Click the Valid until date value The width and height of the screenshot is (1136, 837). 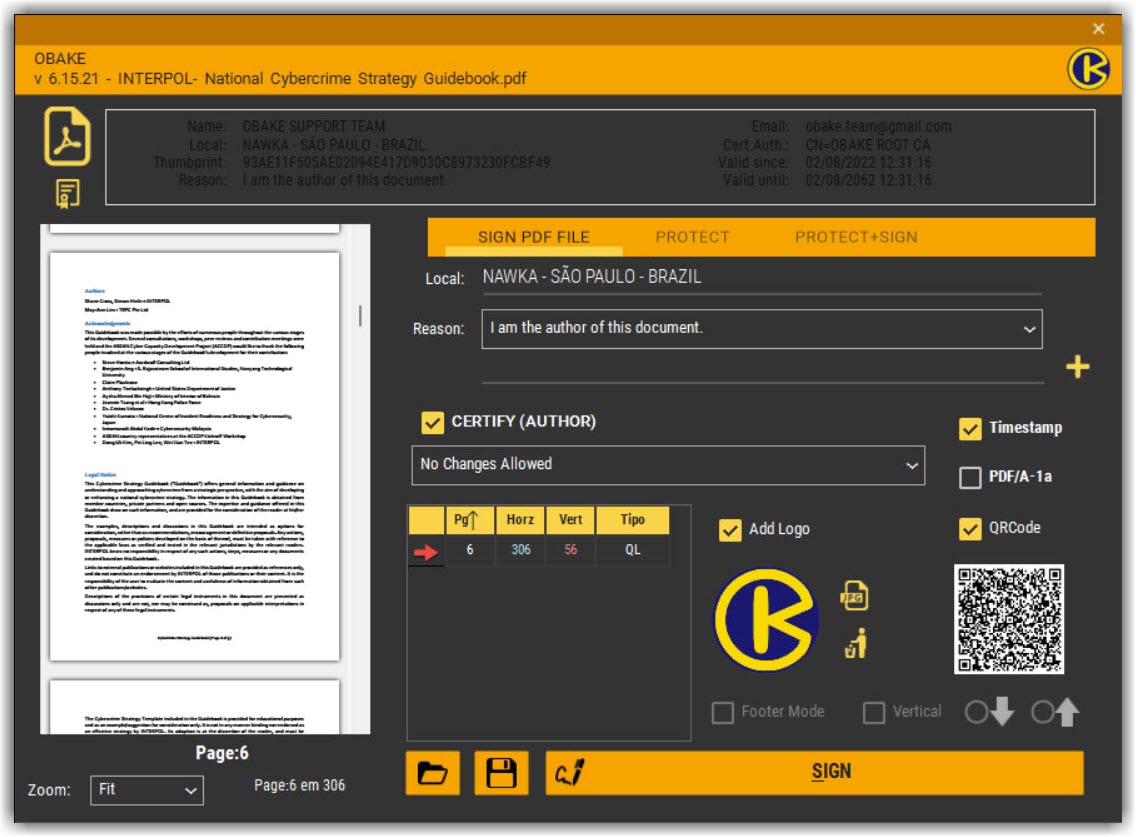click(x=868, y=180)
